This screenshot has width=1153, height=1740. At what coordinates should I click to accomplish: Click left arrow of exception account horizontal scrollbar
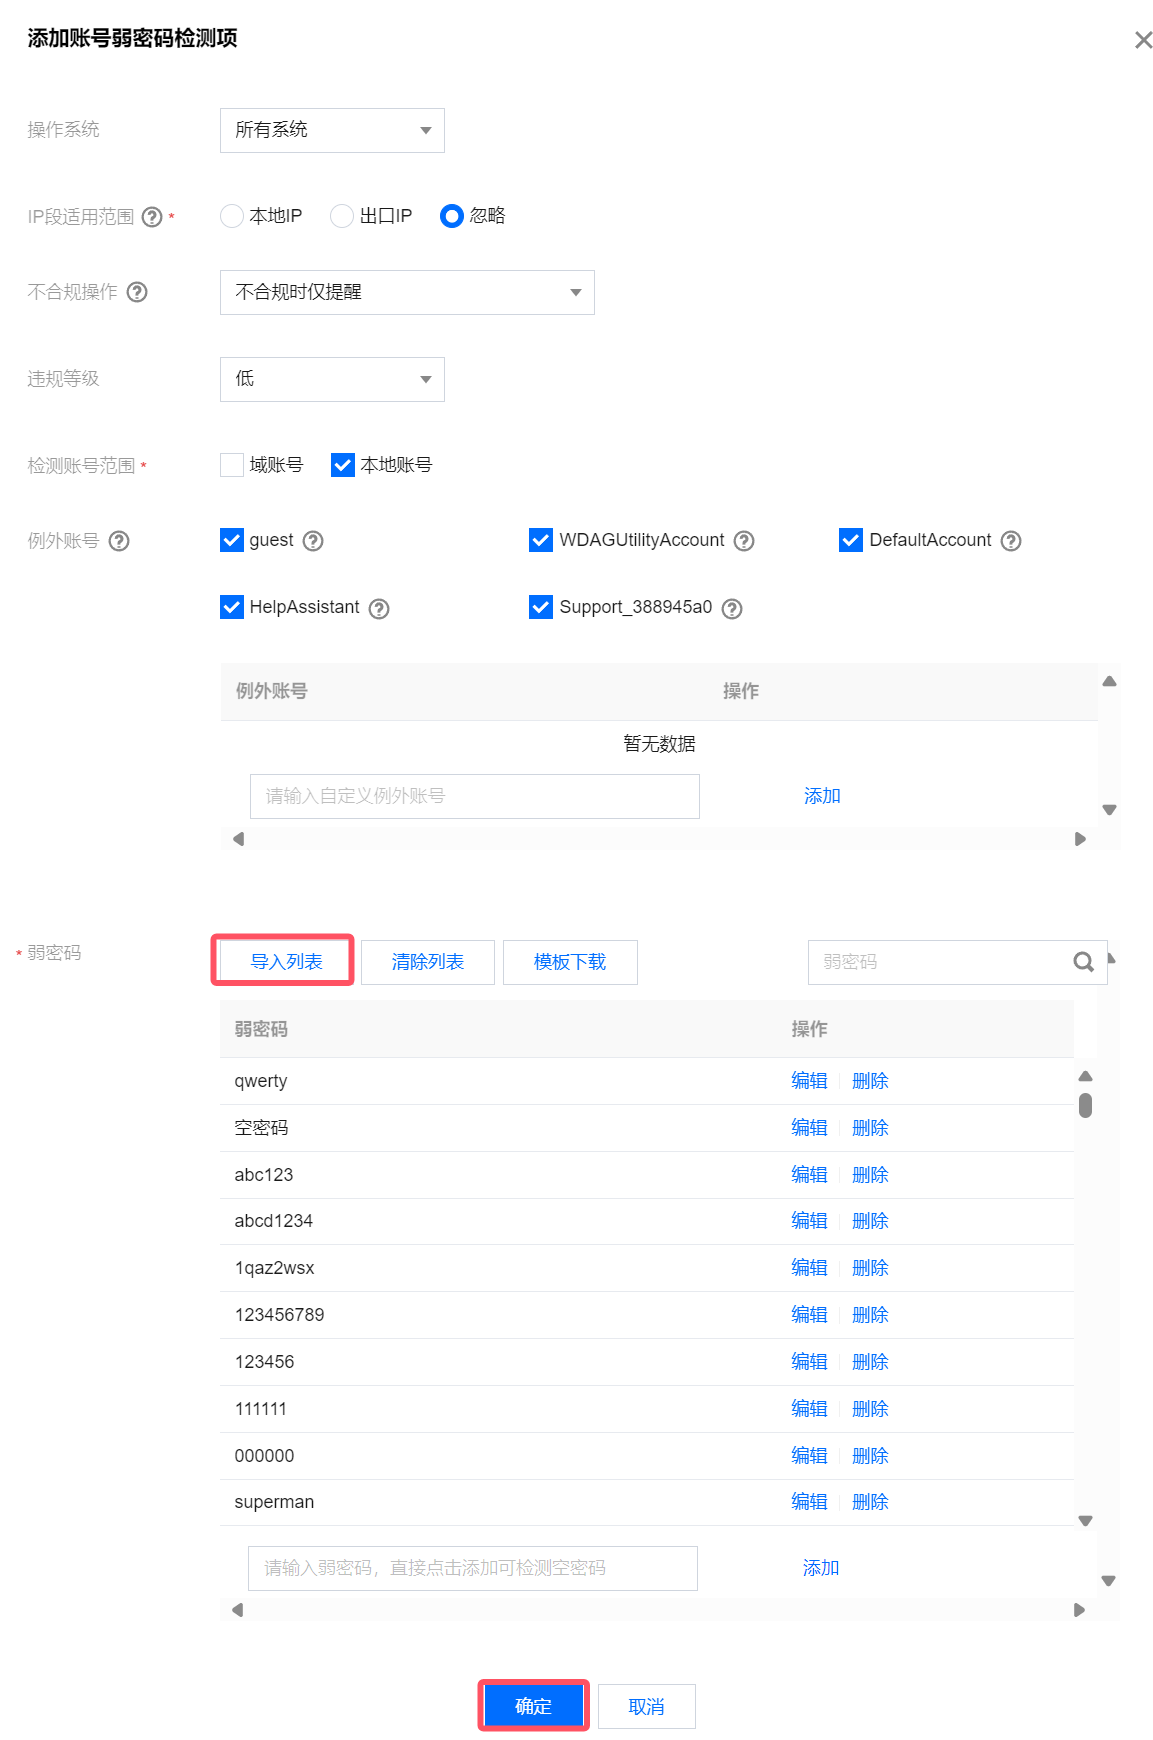[x=238, y=839]
